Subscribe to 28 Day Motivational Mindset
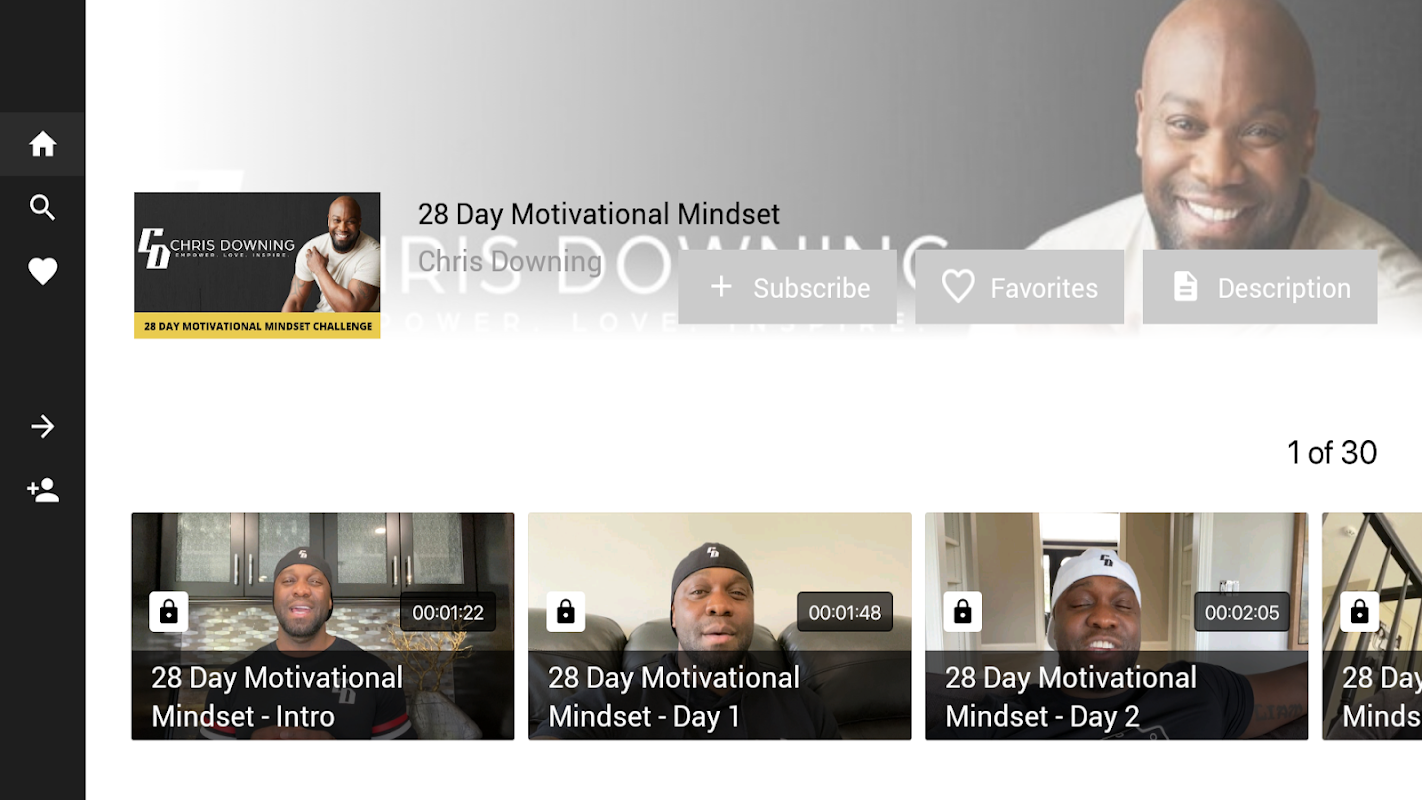This screenshot has width=1422, height=800. point(787,287)
